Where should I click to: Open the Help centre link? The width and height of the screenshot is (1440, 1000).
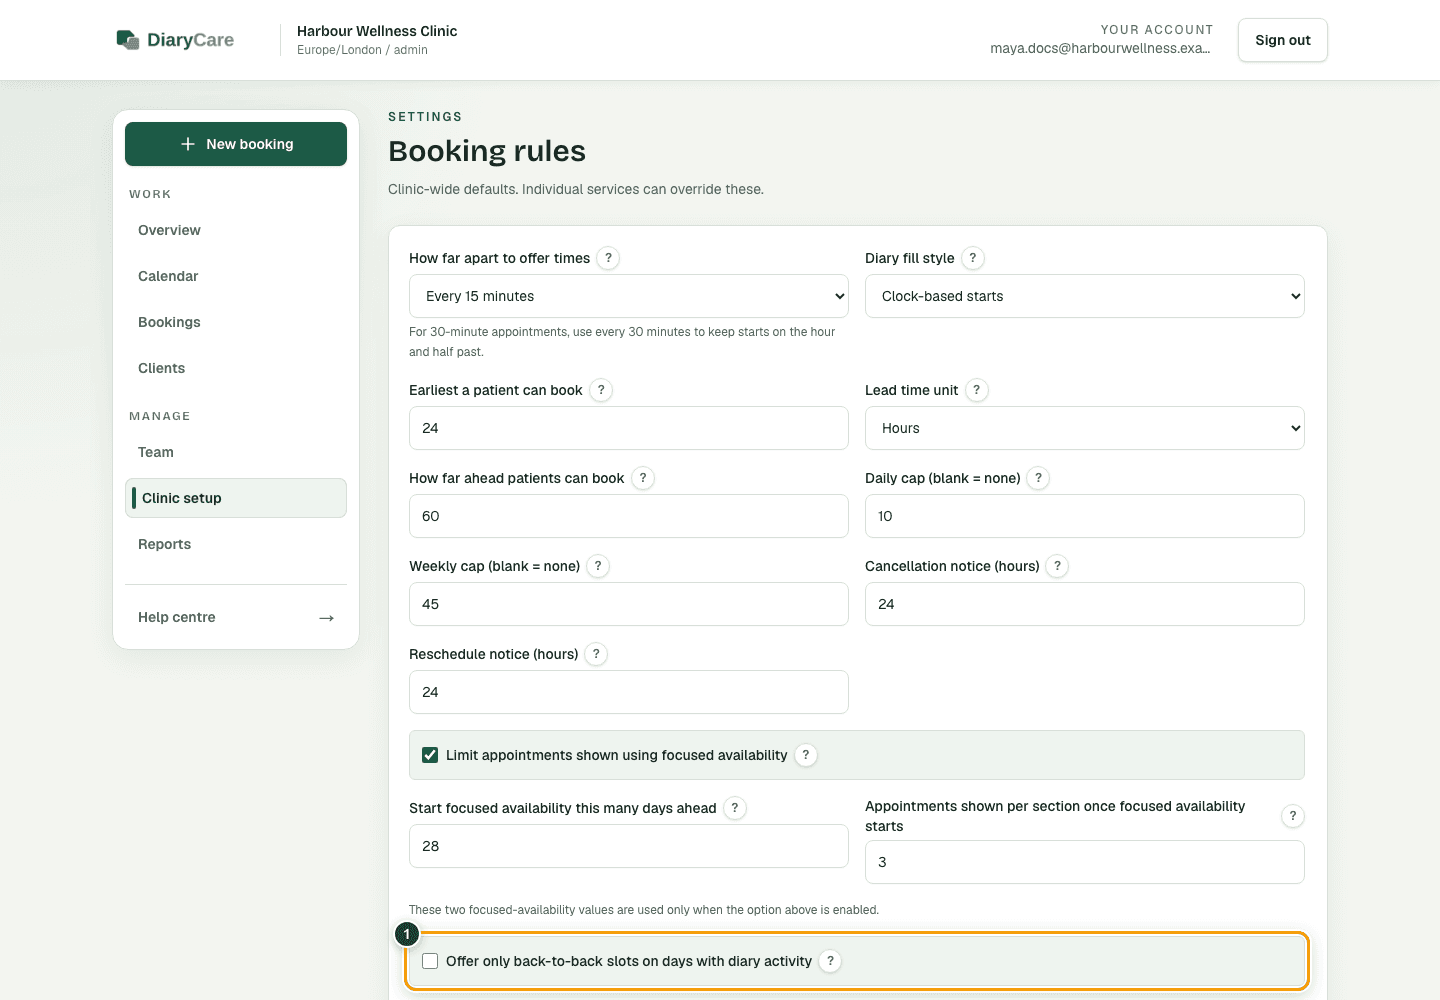pyautogui.click(x=236, y=617)
